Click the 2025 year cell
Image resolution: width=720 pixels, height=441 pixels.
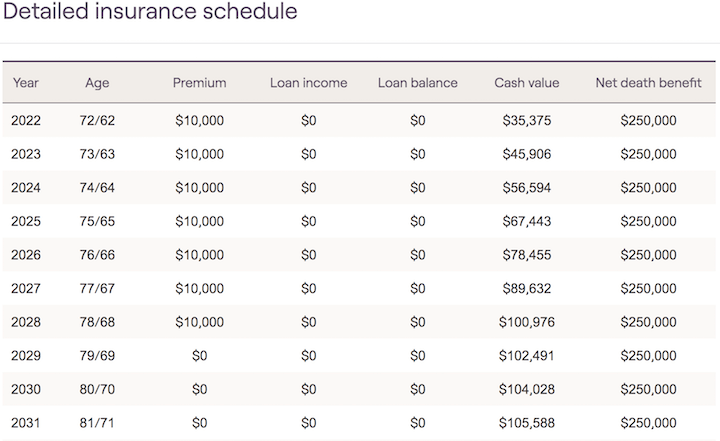[x=26, y=221]
